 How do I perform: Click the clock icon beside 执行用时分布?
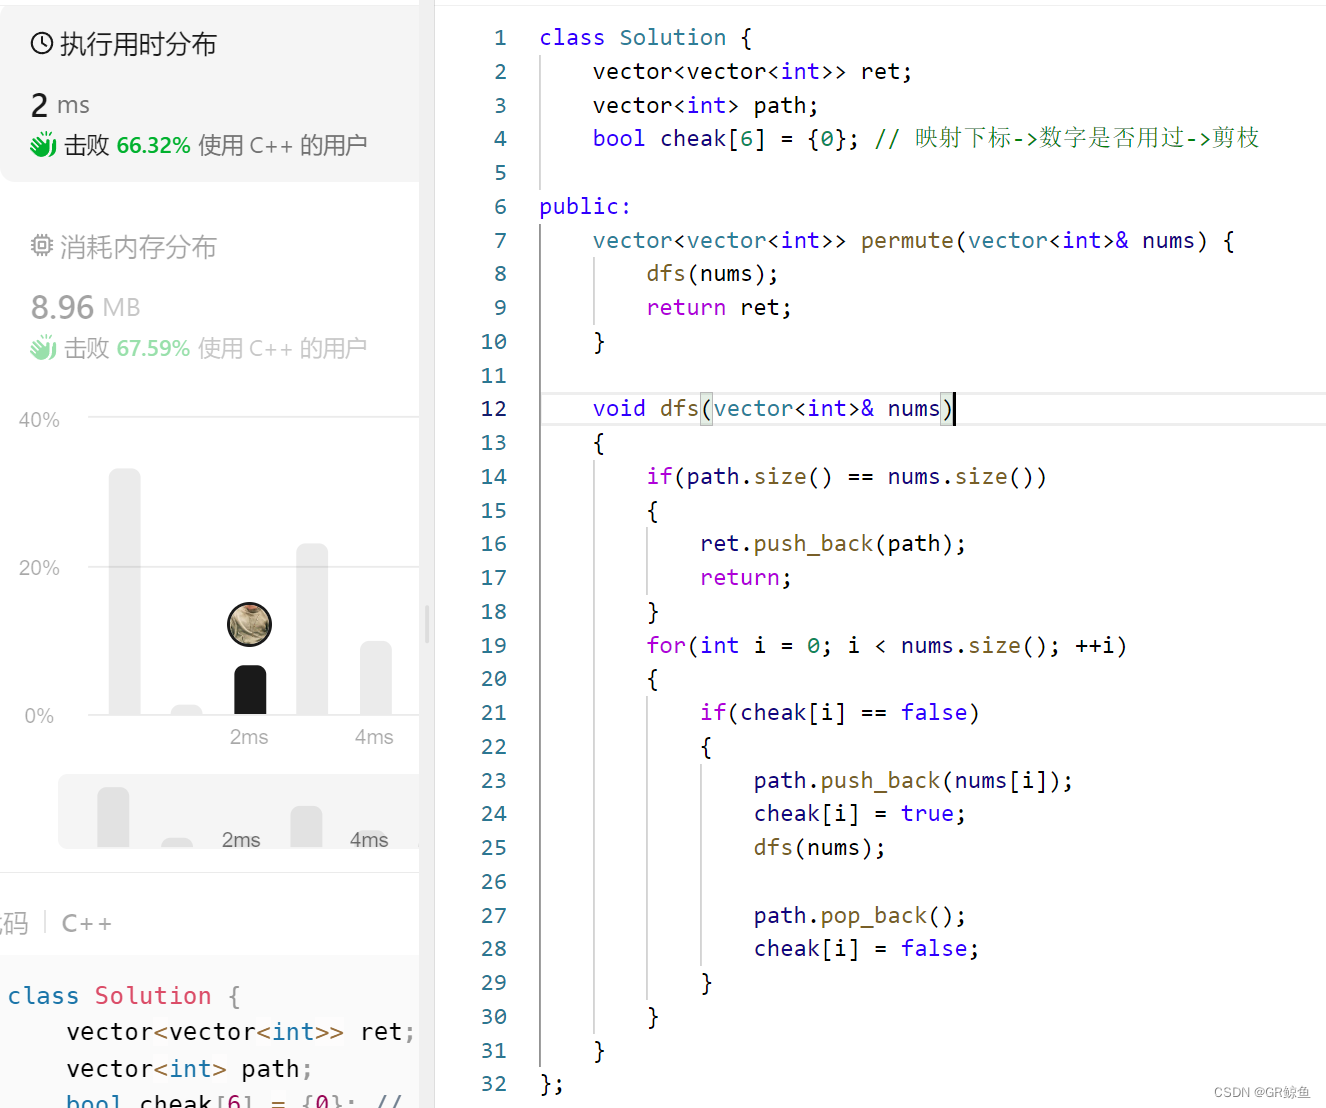point(42,43)
